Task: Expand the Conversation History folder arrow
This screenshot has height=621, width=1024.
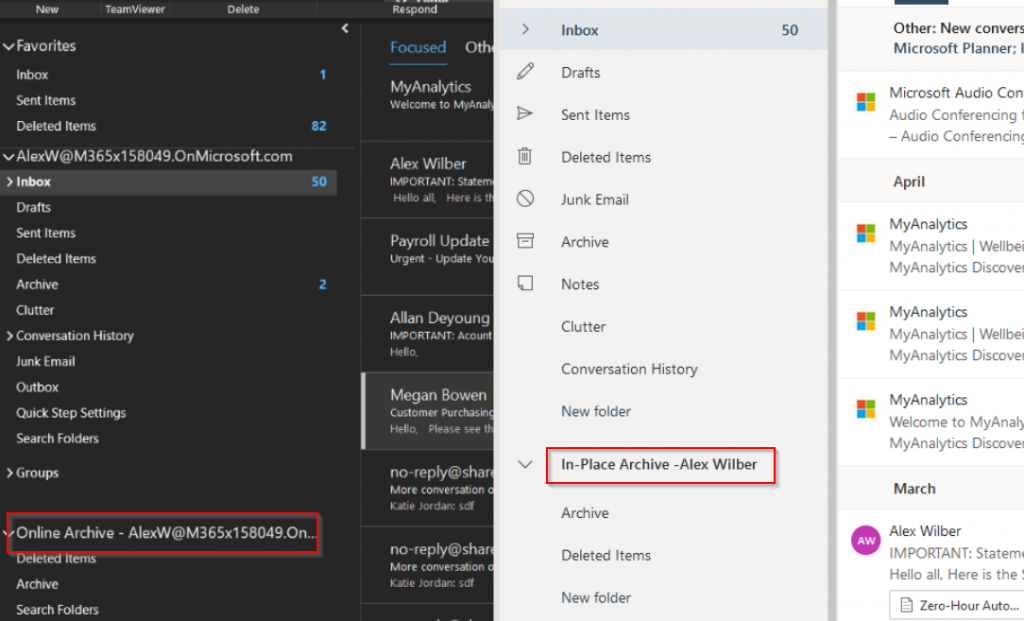Action: click(9, 336)
